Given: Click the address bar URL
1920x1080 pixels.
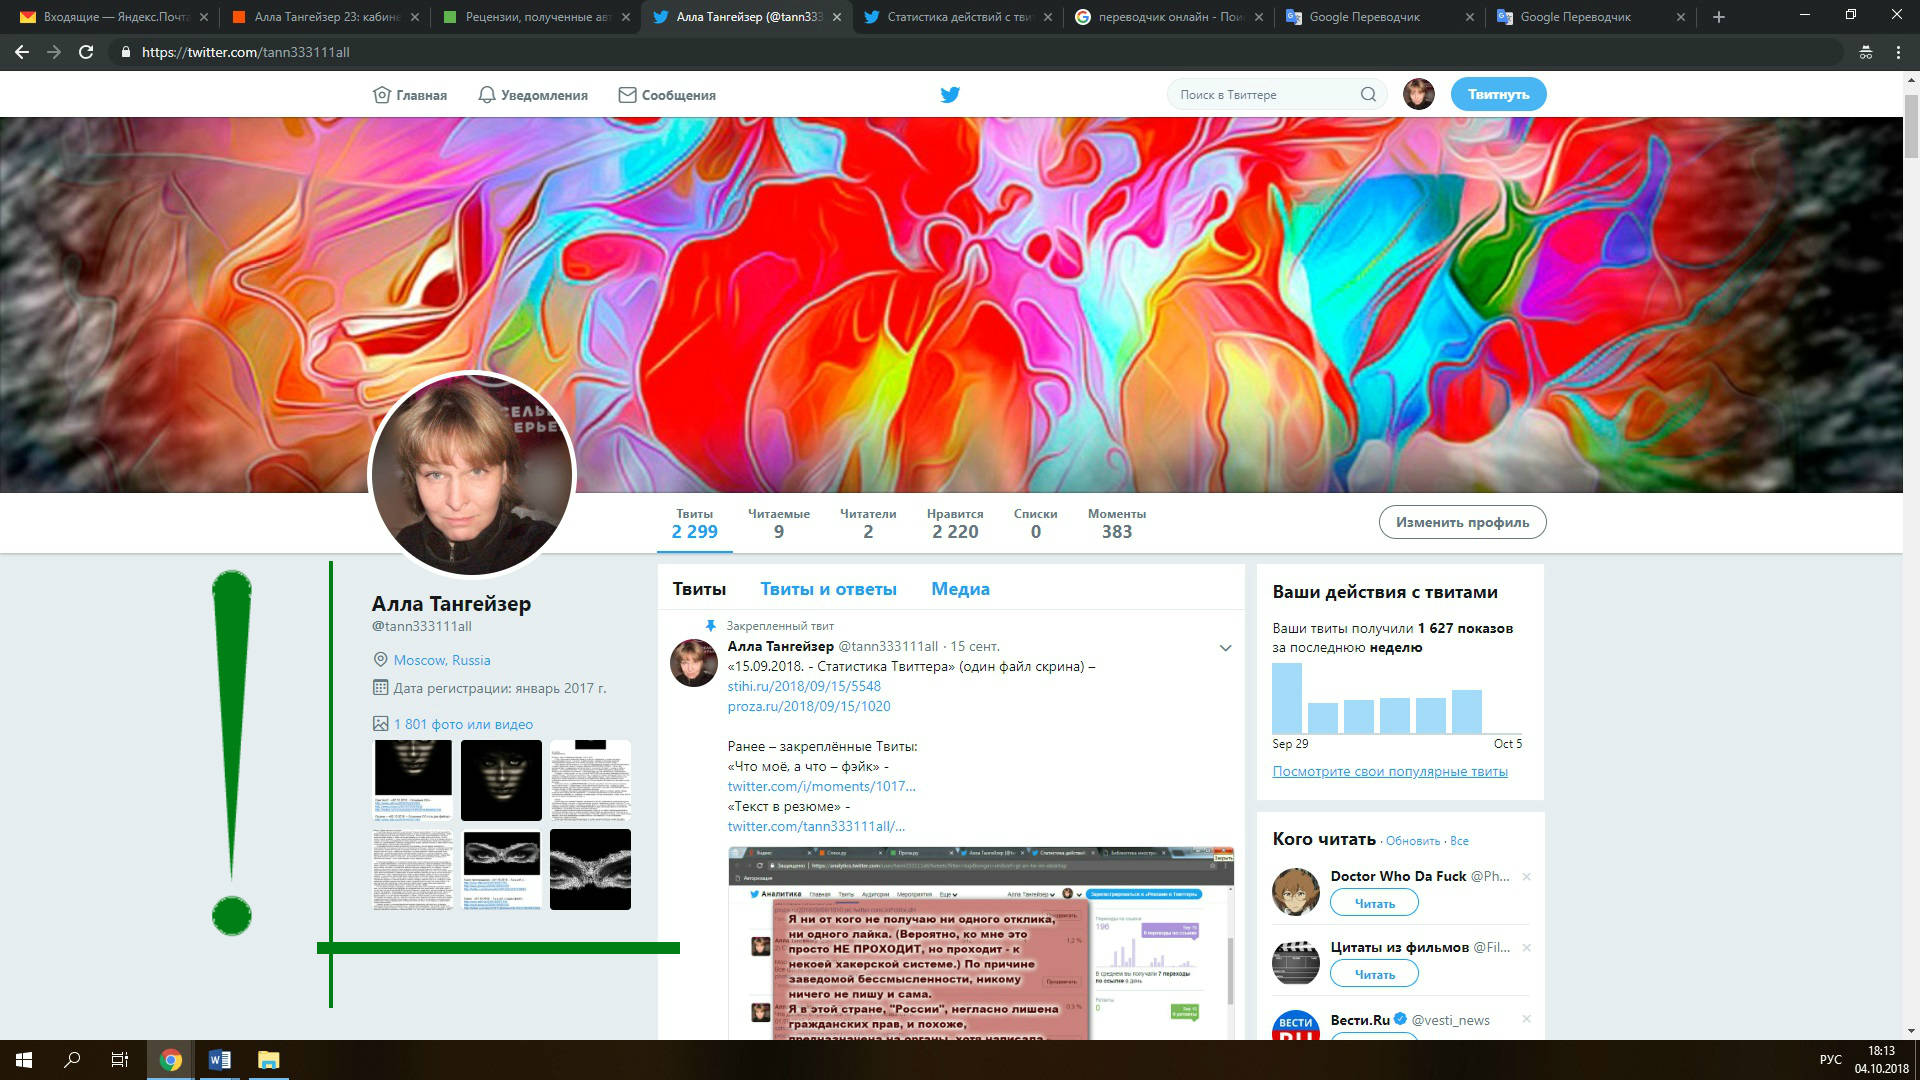Looking at the screenshot, I should [246, 52].
